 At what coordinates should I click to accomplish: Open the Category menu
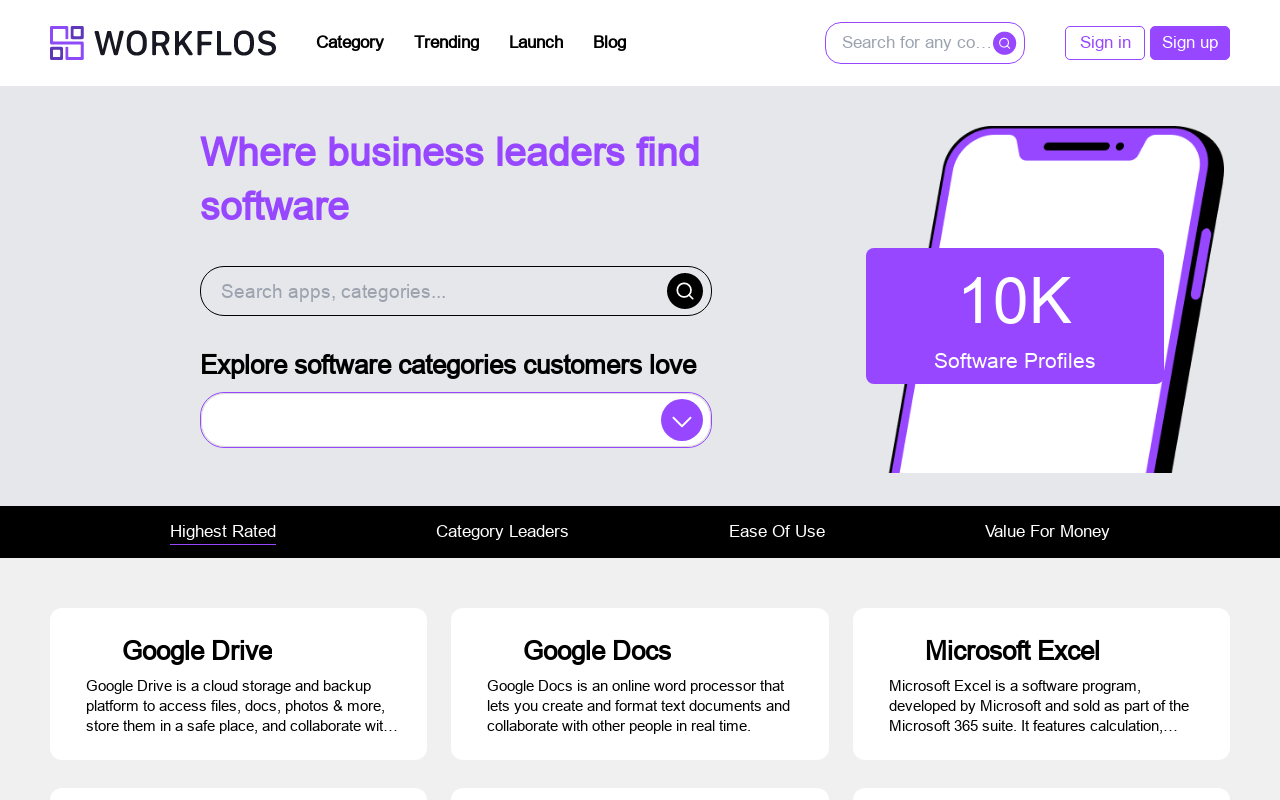[x=350, y=42]
